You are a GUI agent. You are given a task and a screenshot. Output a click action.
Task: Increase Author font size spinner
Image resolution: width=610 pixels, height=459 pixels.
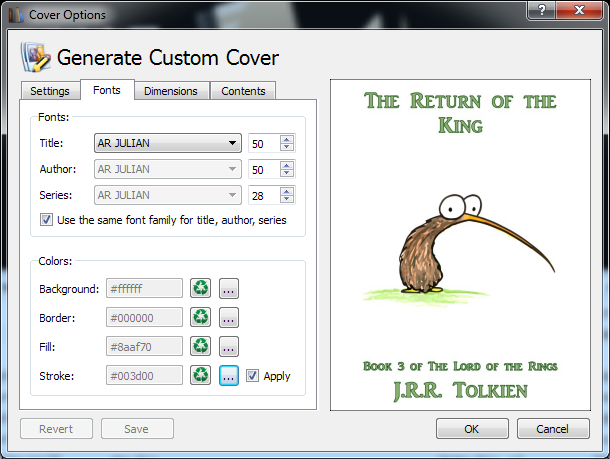pos(287,165)
